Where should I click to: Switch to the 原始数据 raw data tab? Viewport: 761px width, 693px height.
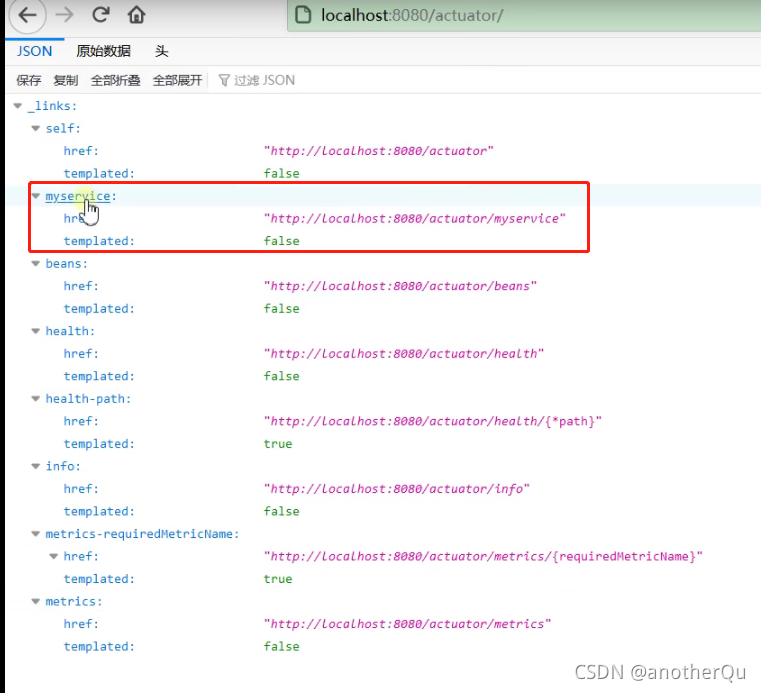pos(103,51)
